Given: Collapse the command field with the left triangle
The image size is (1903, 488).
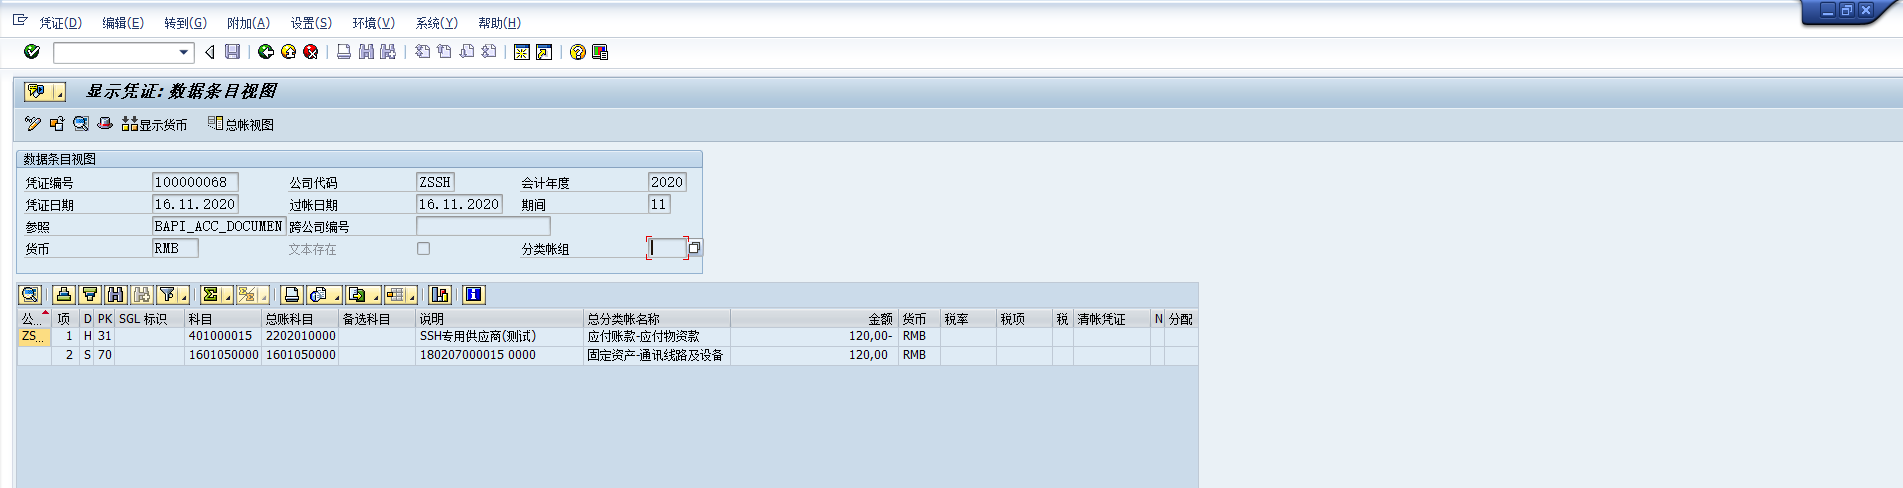Looking at the screenshot, I should click(x=209, y=52).
